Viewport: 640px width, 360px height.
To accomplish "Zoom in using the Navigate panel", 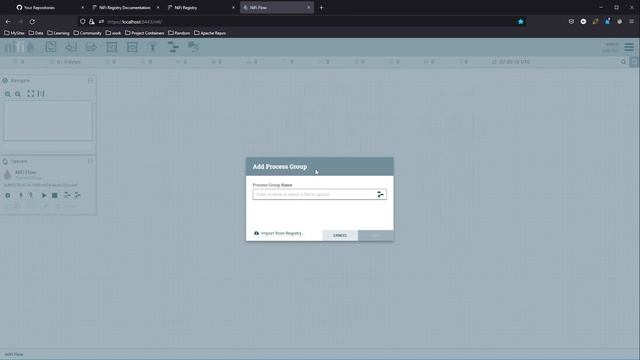I will (x=8, y=94).
